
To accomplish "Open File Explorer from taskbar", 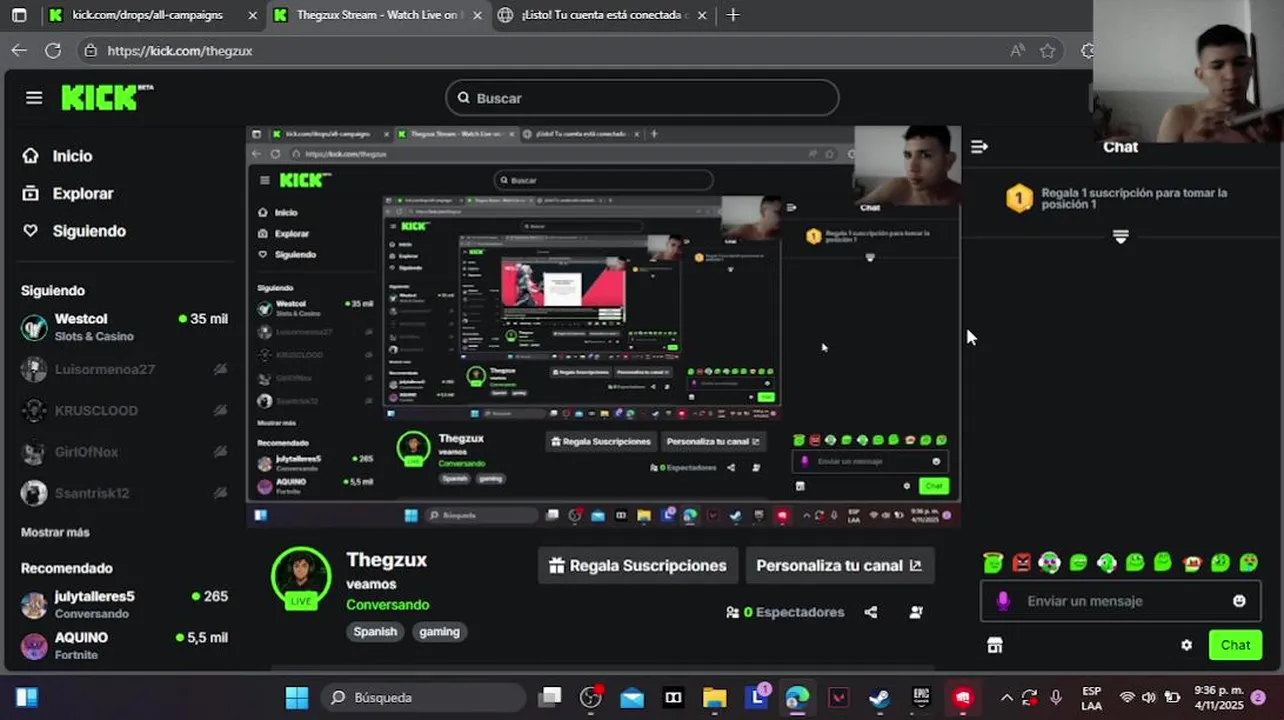I will click(714, 698).
